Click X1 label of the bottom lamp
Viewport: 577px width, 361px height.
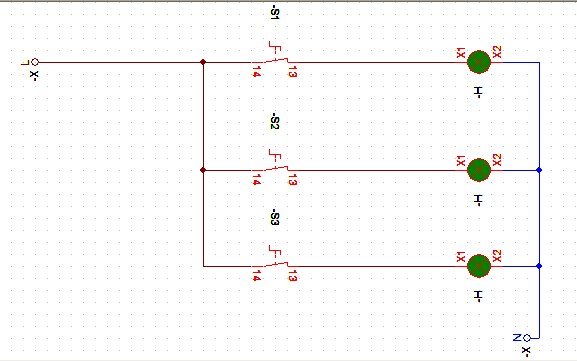tap(461, 257)
